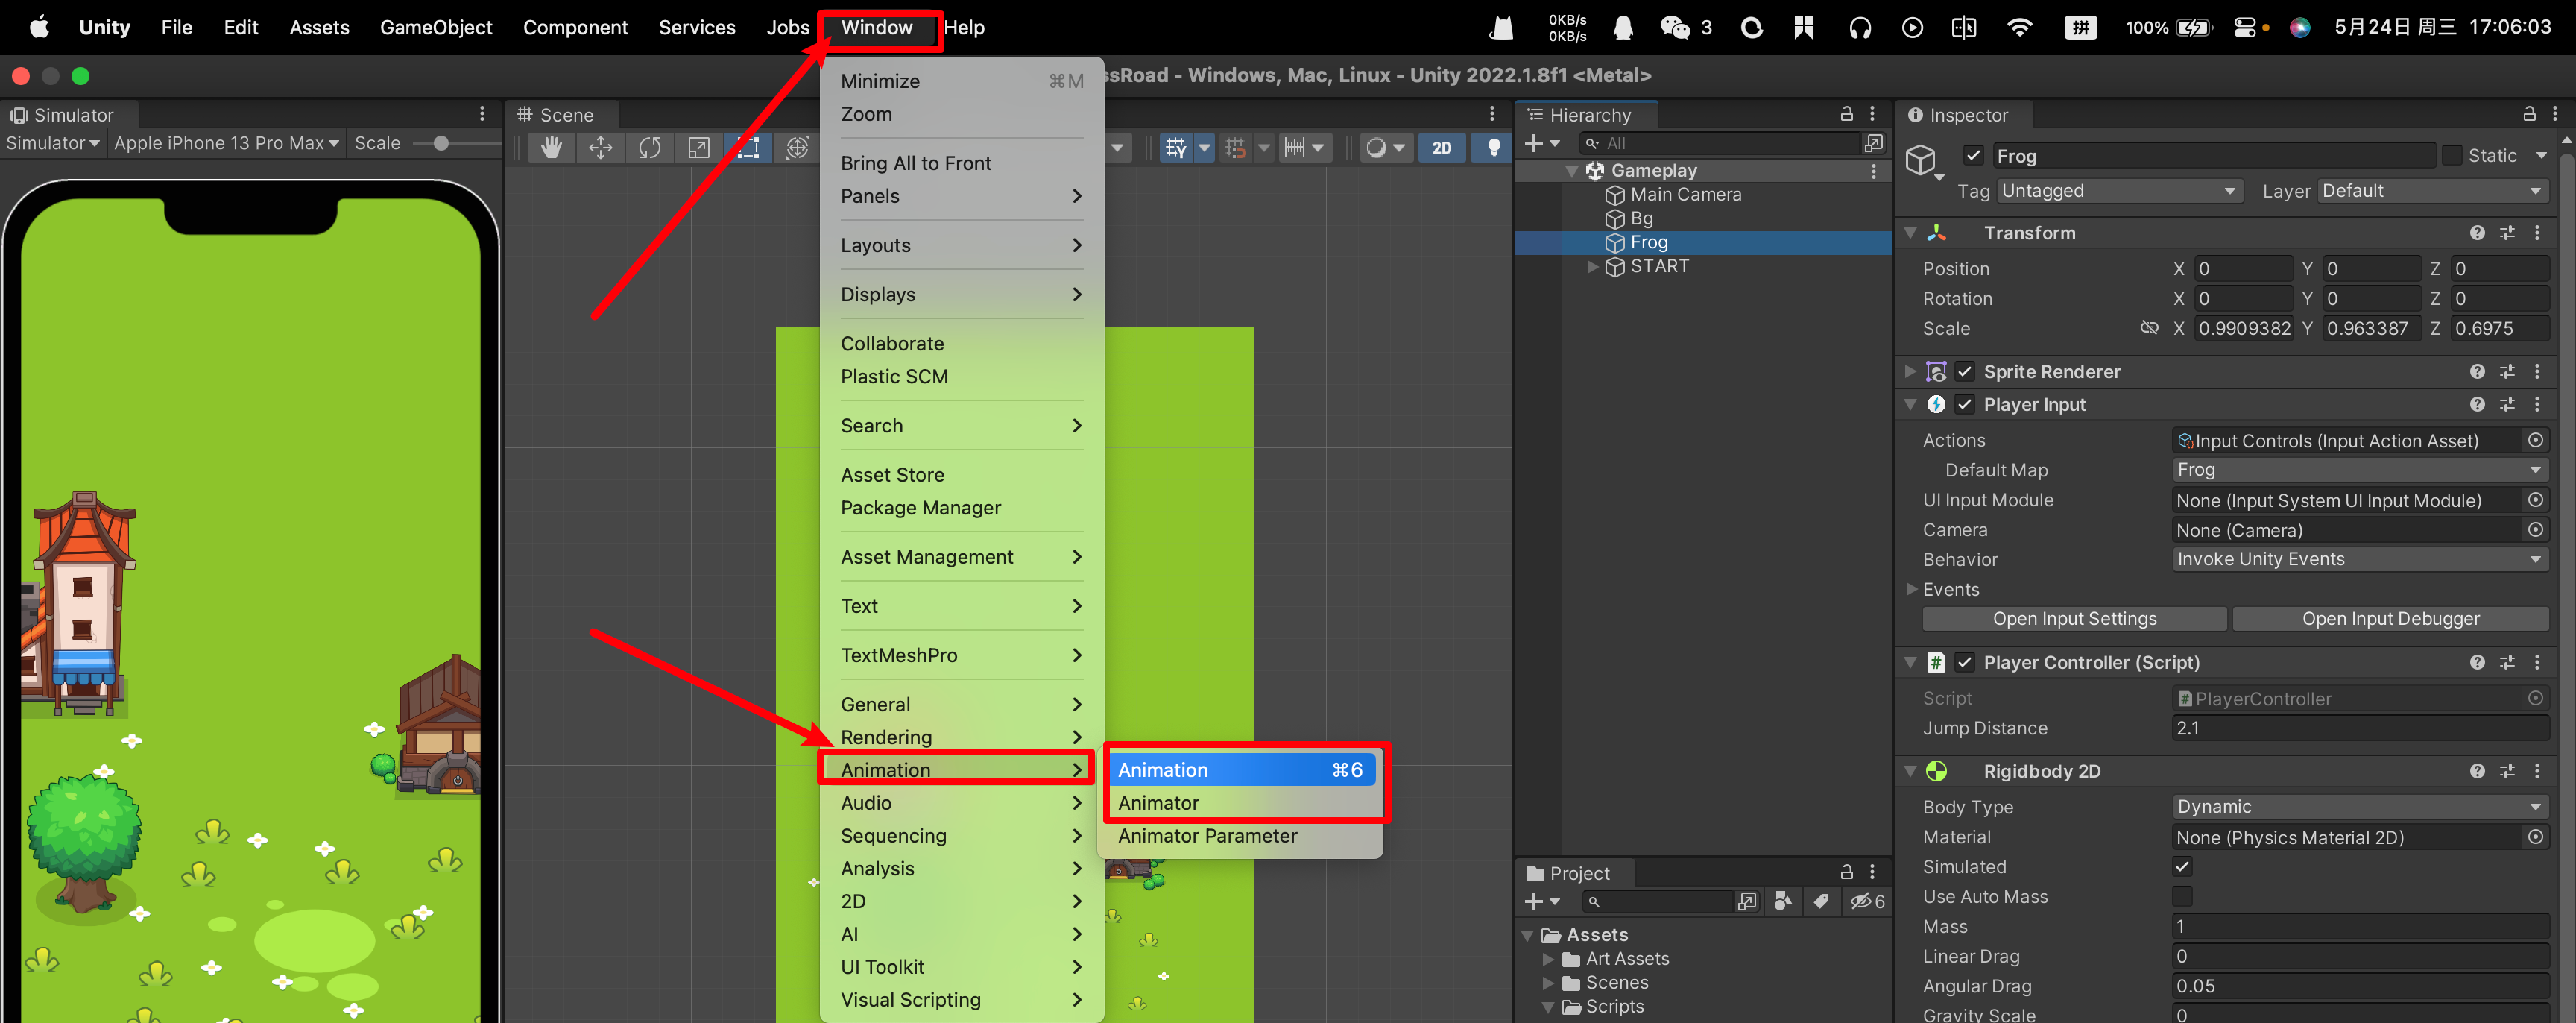Open Player Input component help icon
Image resolution: width=2576 pixels, height=1023 pixels.
(x=2477, y=405)
